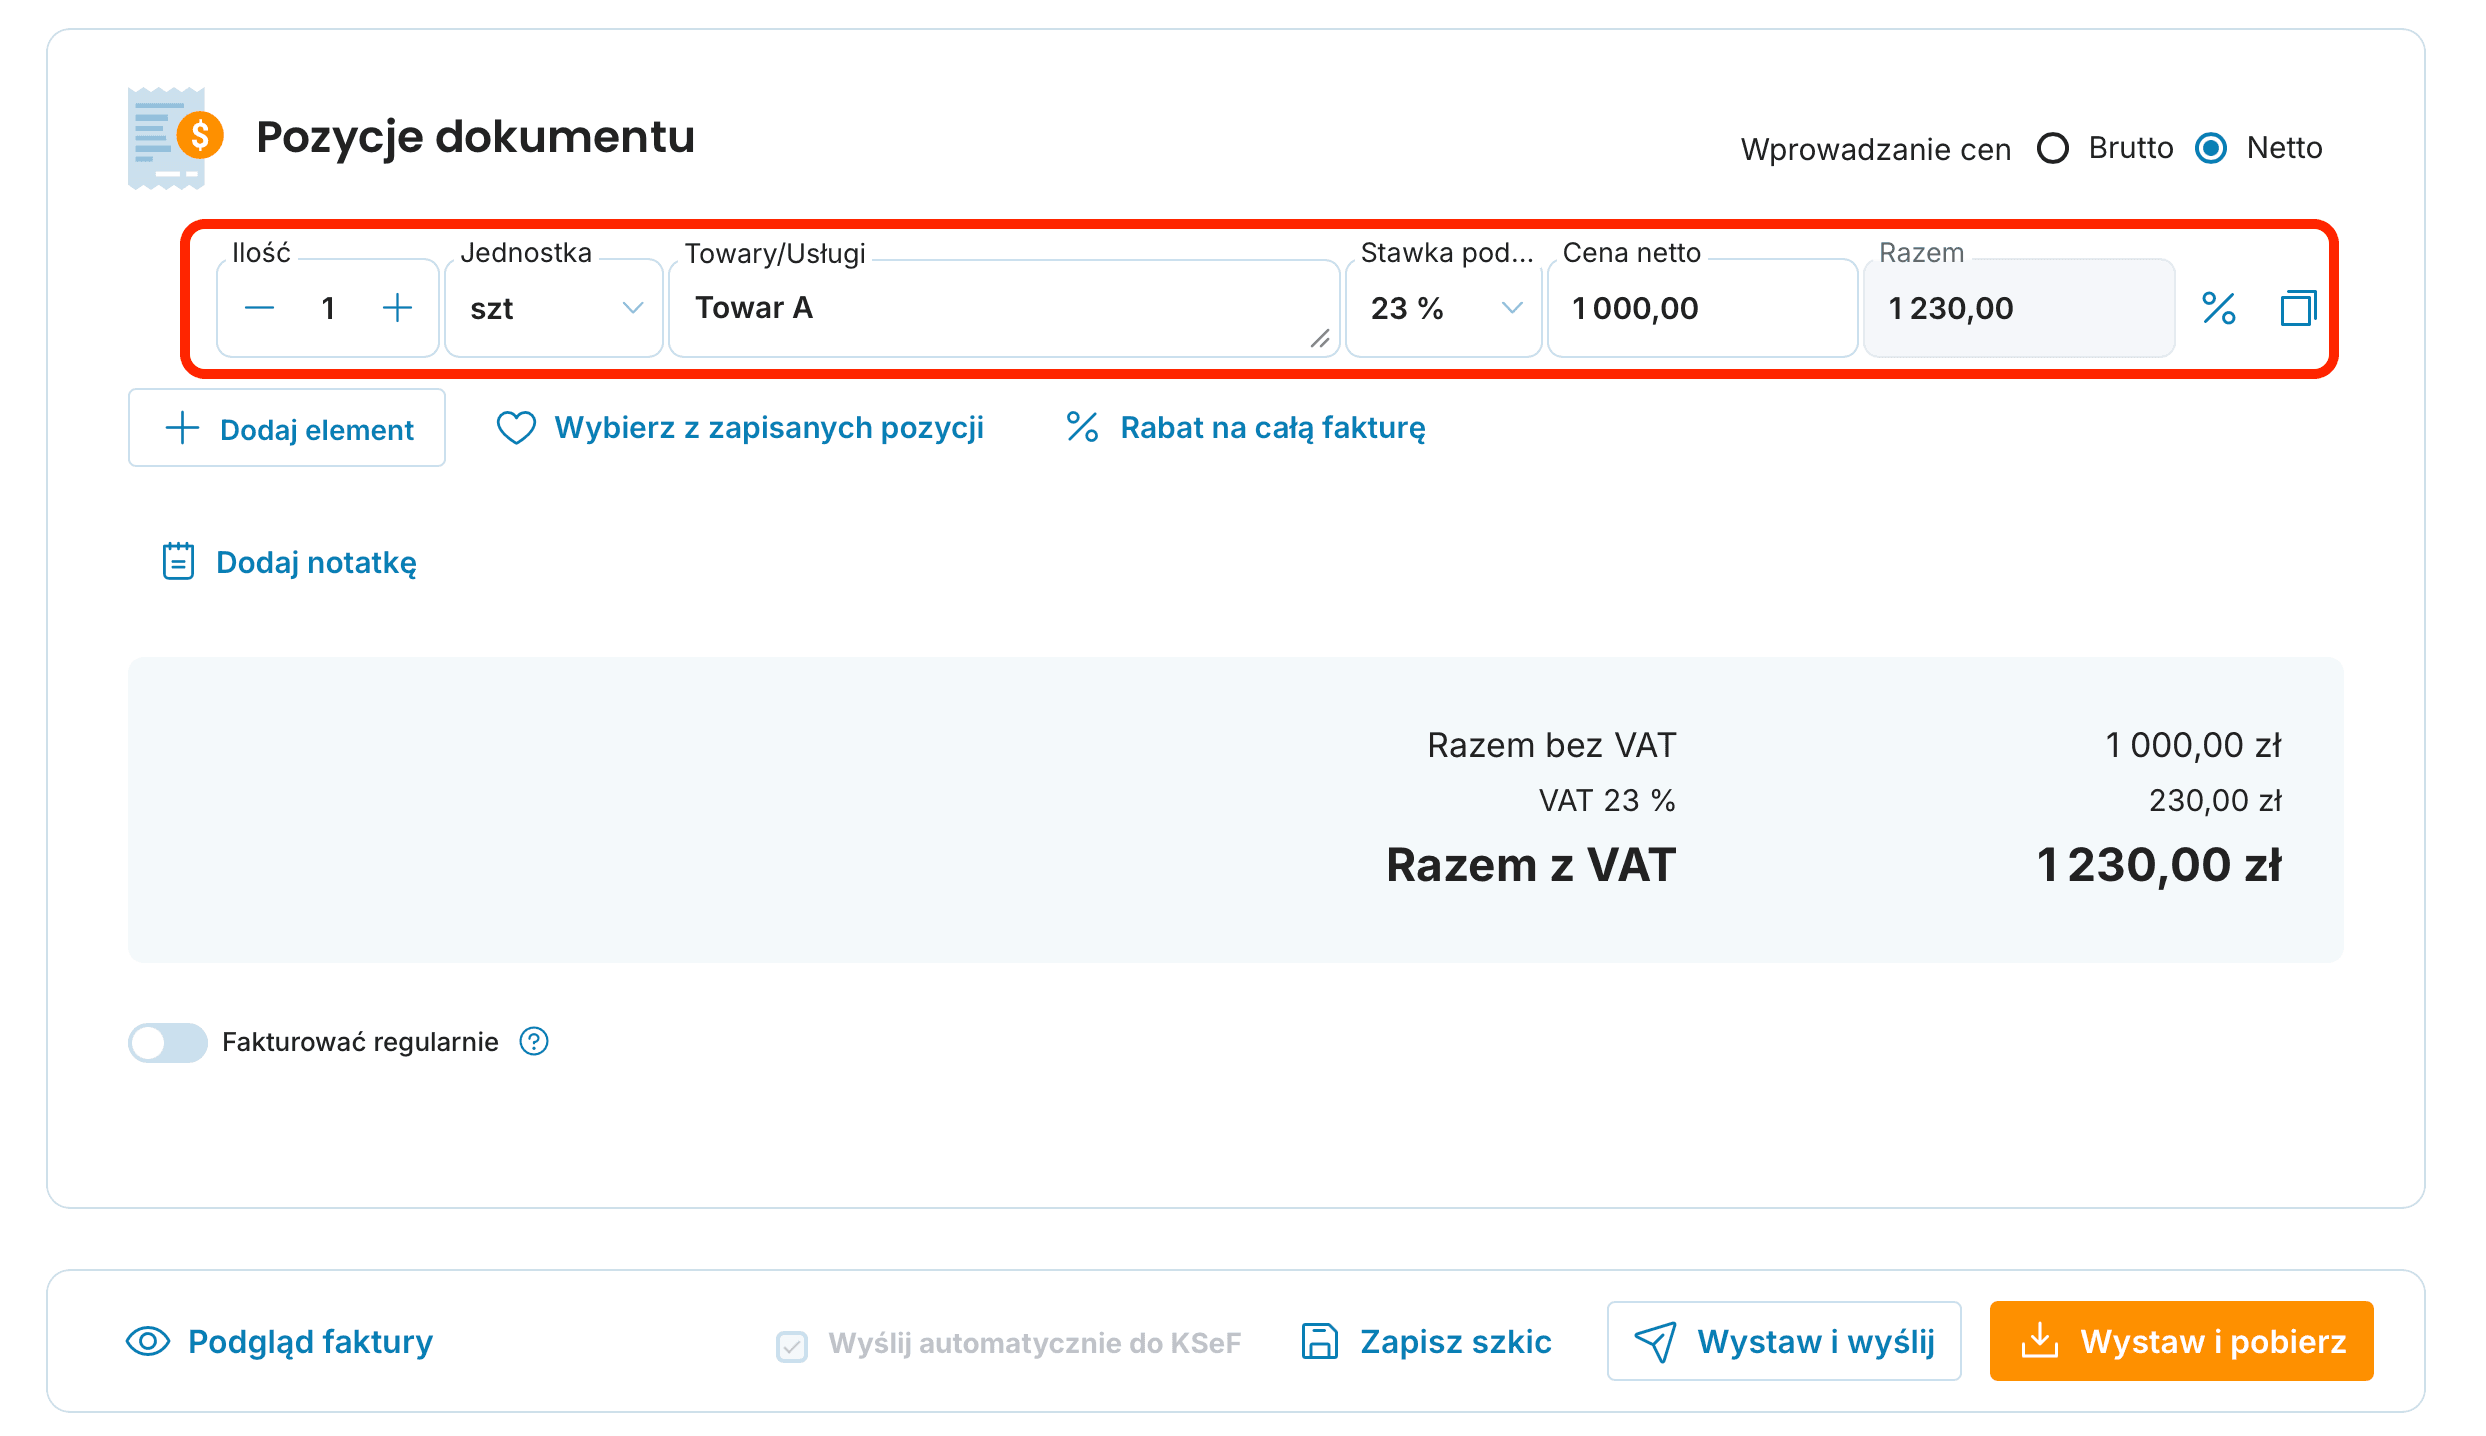
Task: Click the Towary/Usługi field containing Towar A
Action: coord(1004,308)
